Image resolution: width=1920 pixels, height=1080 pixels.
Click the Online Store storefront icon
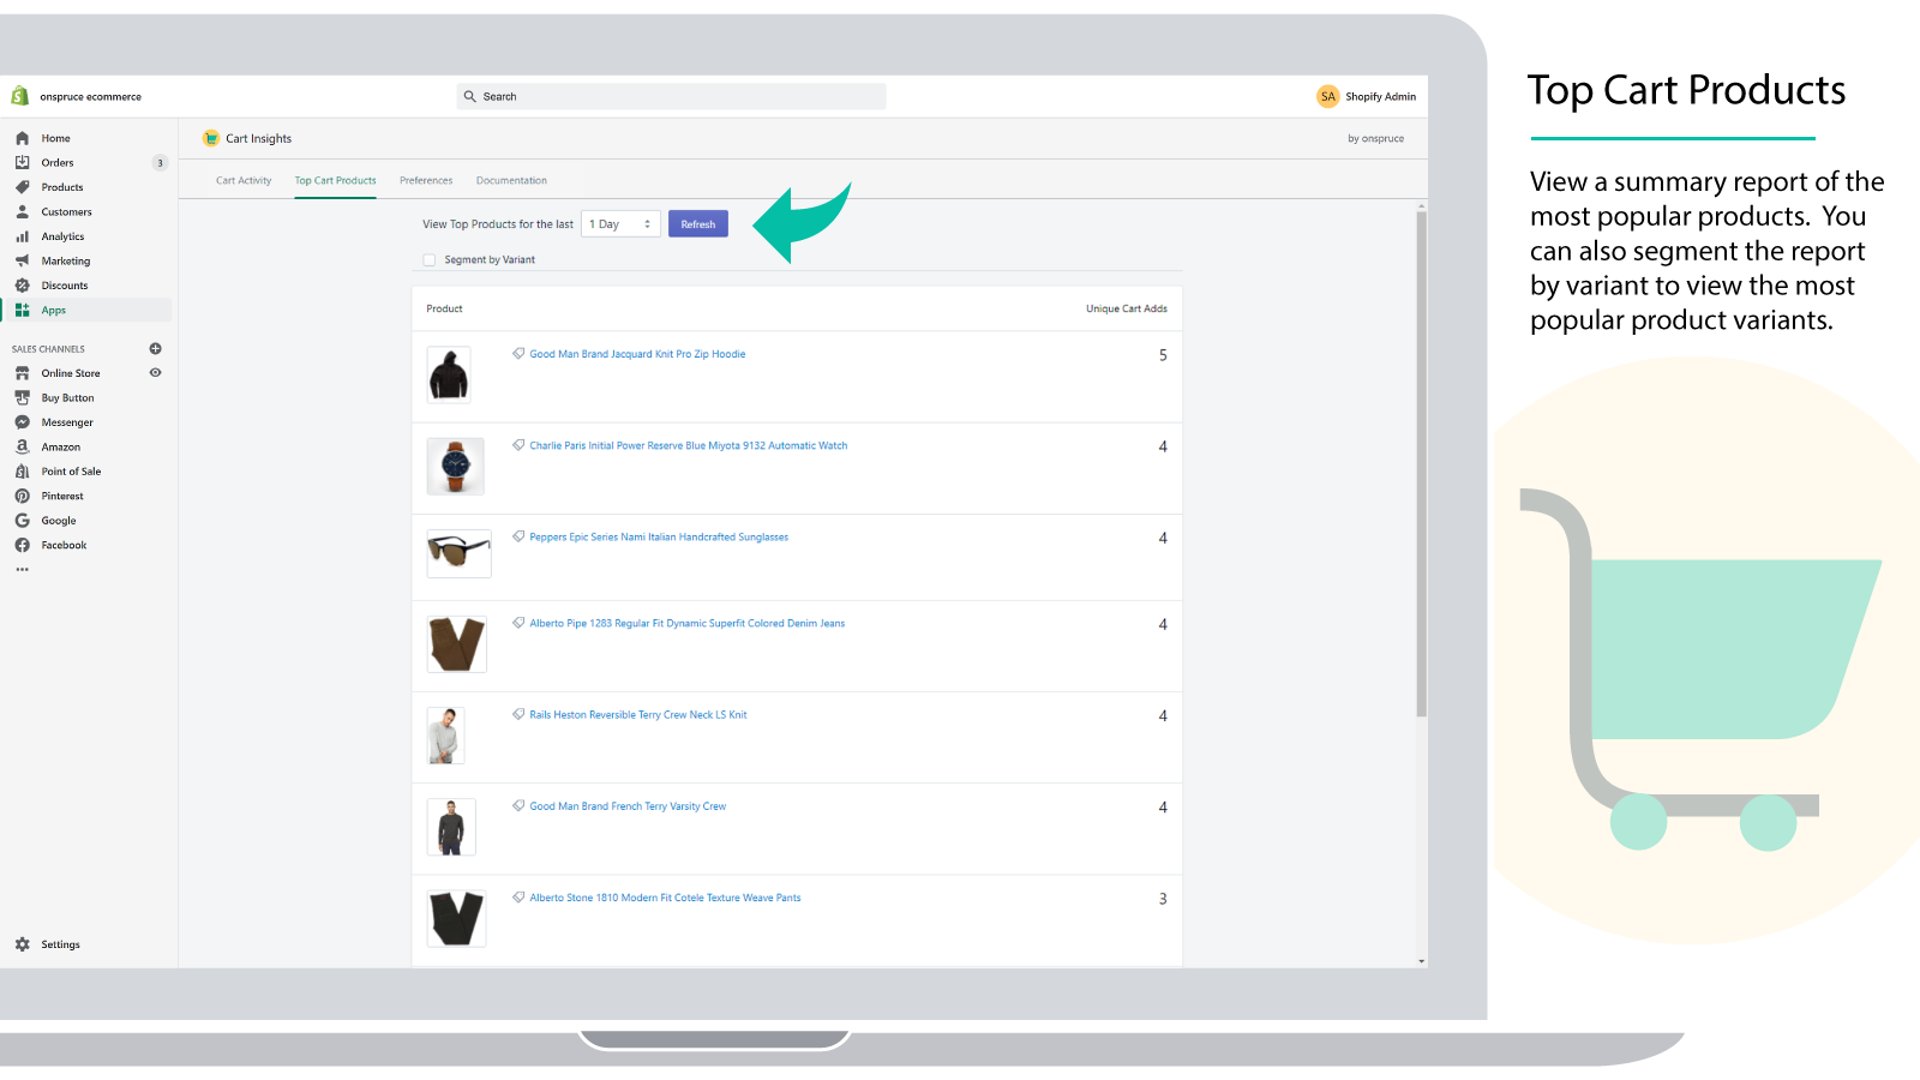click(x=22, y=373)
